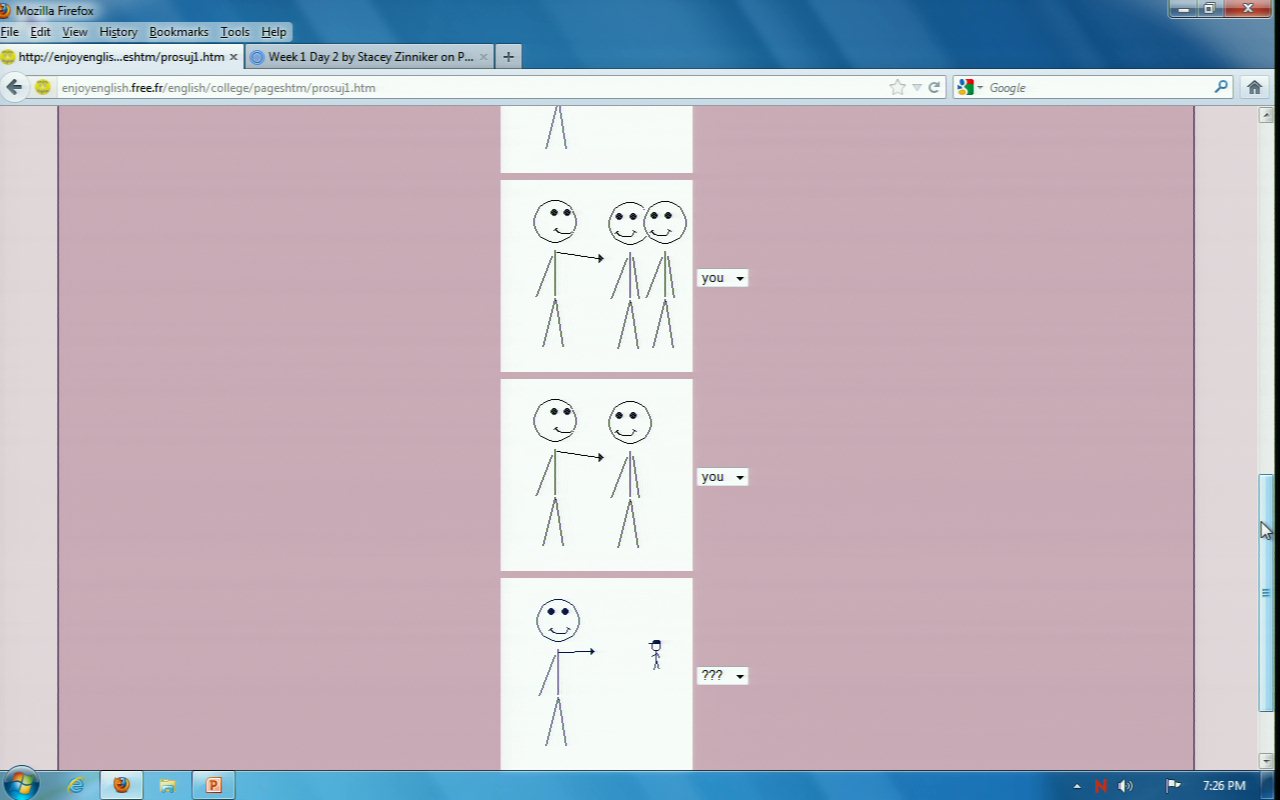1280x800 pixels.
Task: Click the volume speaker tray icon
Action: [1126, 786]
